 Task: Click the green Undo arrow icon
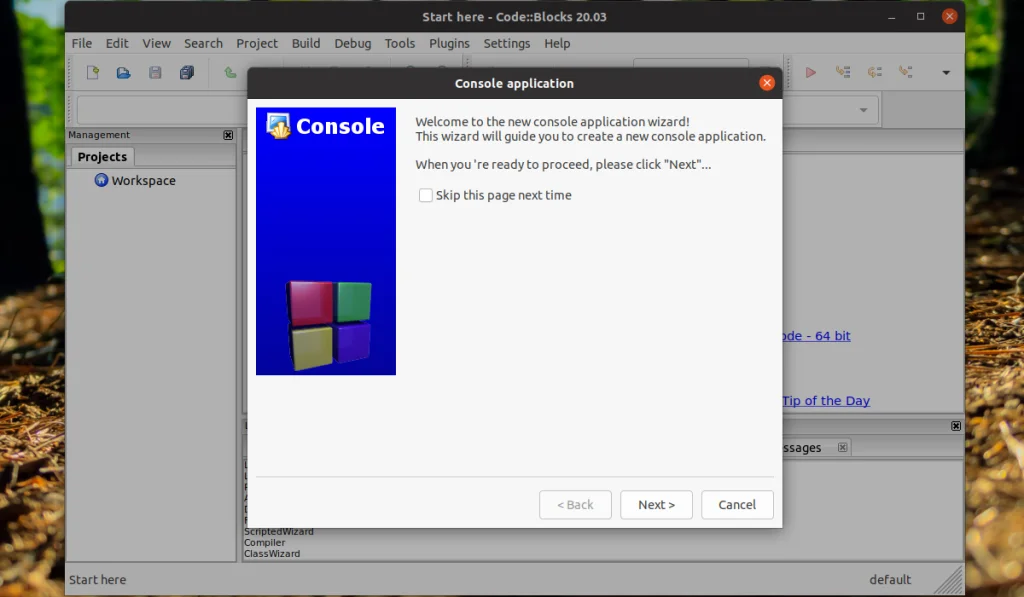(x=230, y=73)
